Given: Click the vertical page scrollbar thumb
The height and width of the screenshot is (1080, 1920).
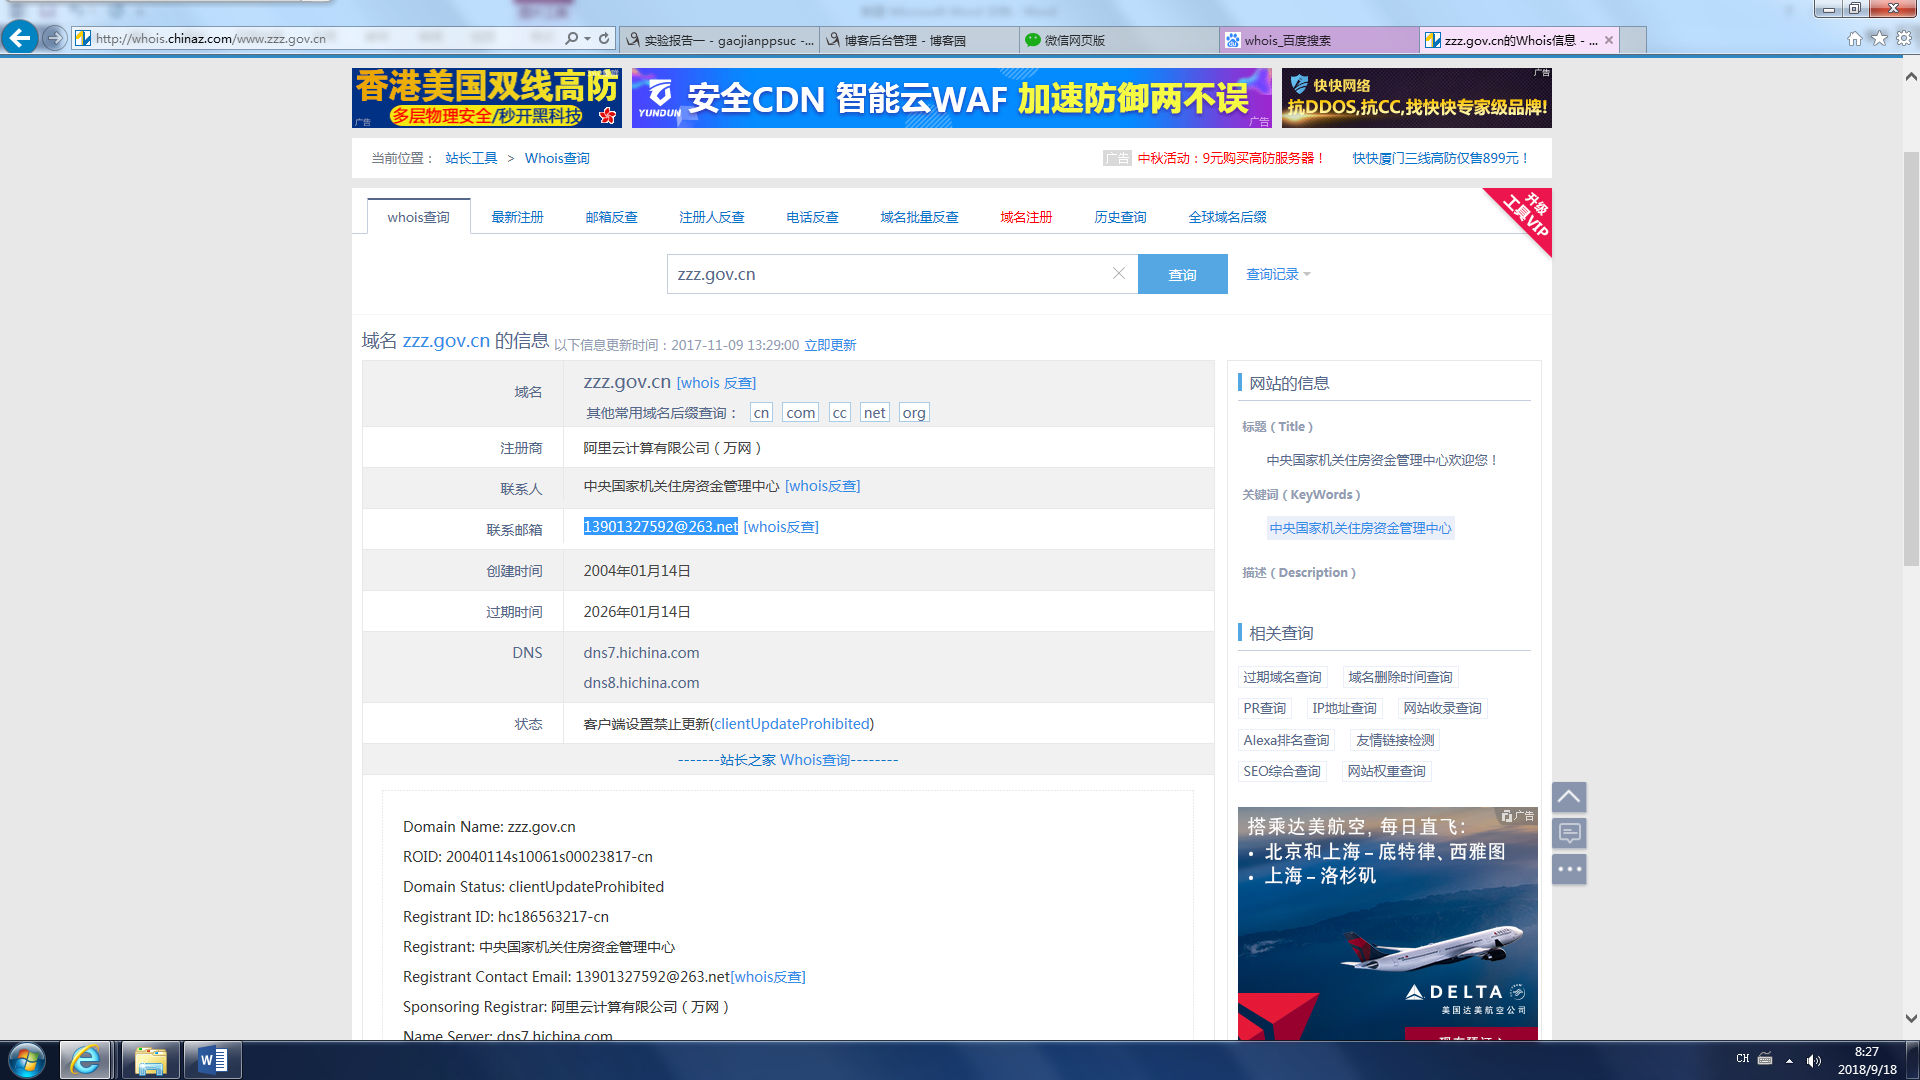Looking at the screenshot, I should pyautogui.click(x=1911, y=360).
